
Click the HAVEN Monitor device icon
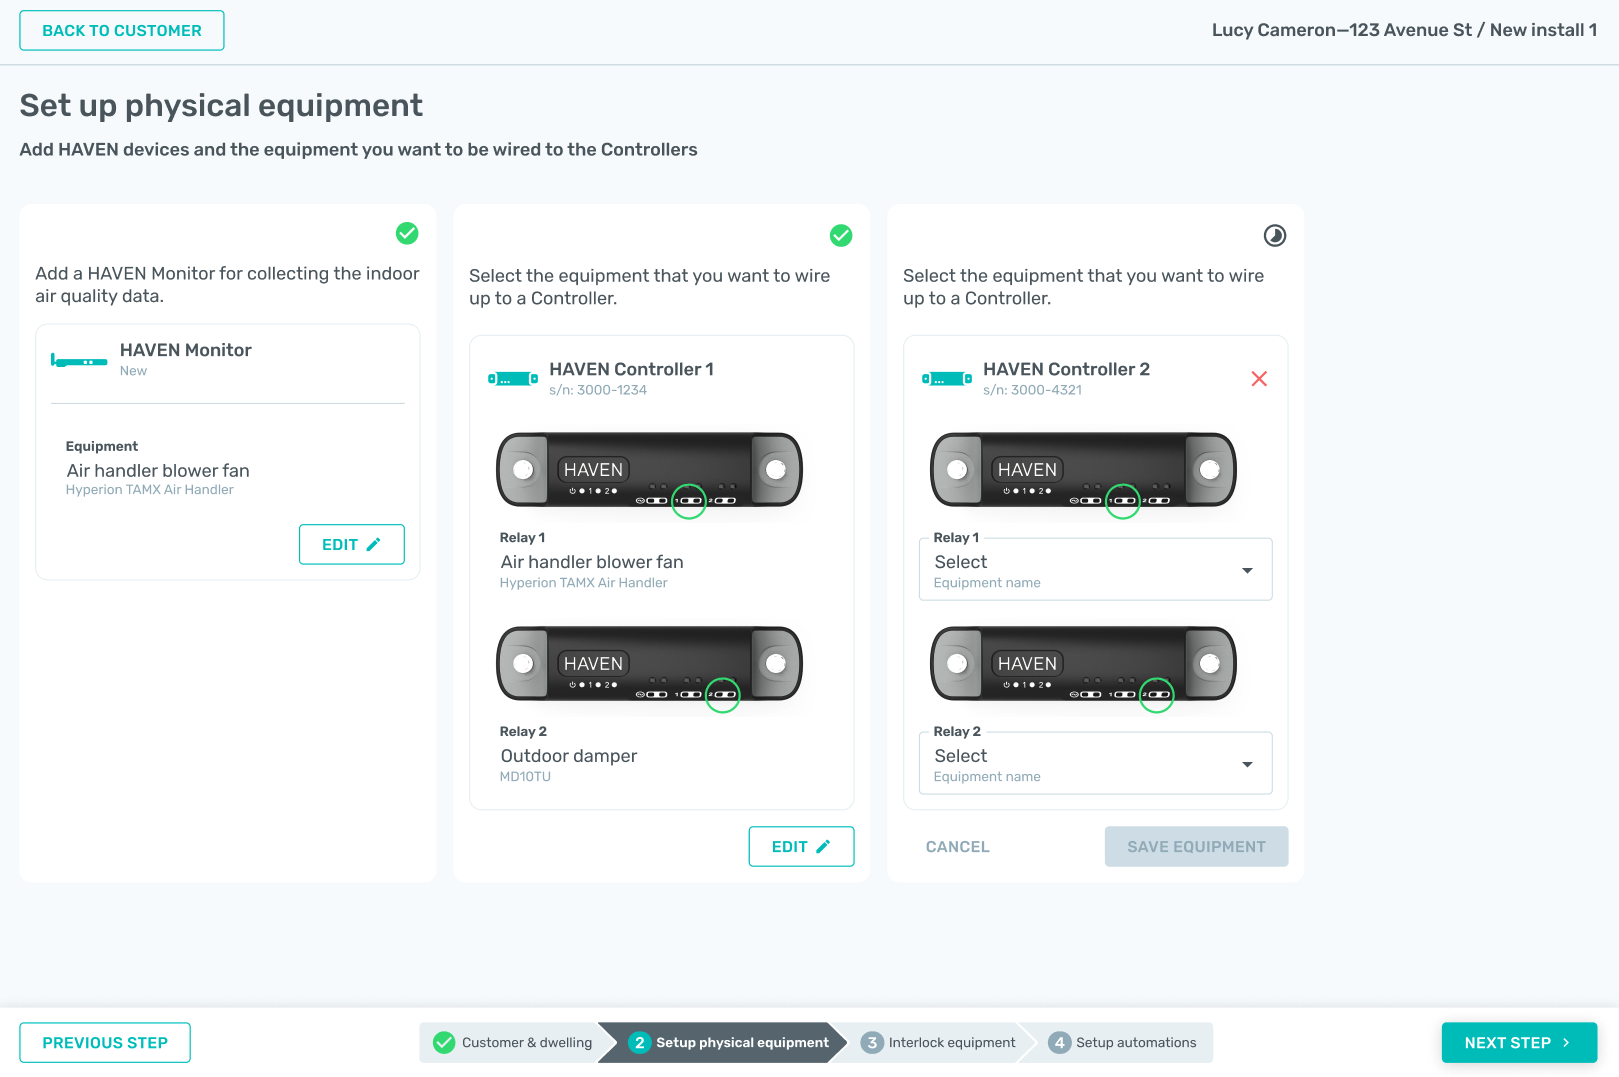pyautogui.click(x=79, y=360)
